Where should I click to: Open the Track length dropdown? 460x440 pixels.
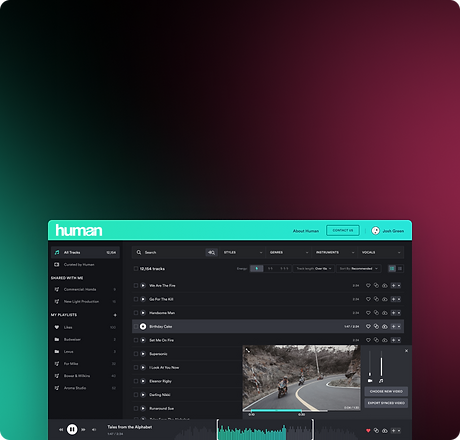pos(314,268)
